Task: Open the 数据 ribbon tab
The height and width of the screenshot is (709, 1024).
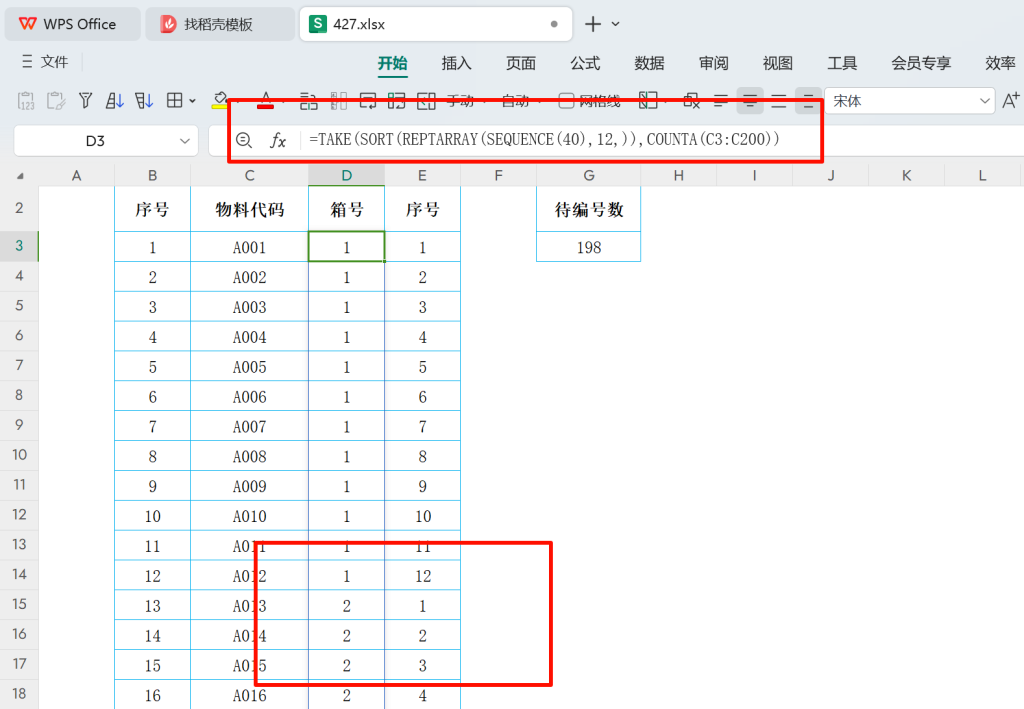Action: coord(649,63)
